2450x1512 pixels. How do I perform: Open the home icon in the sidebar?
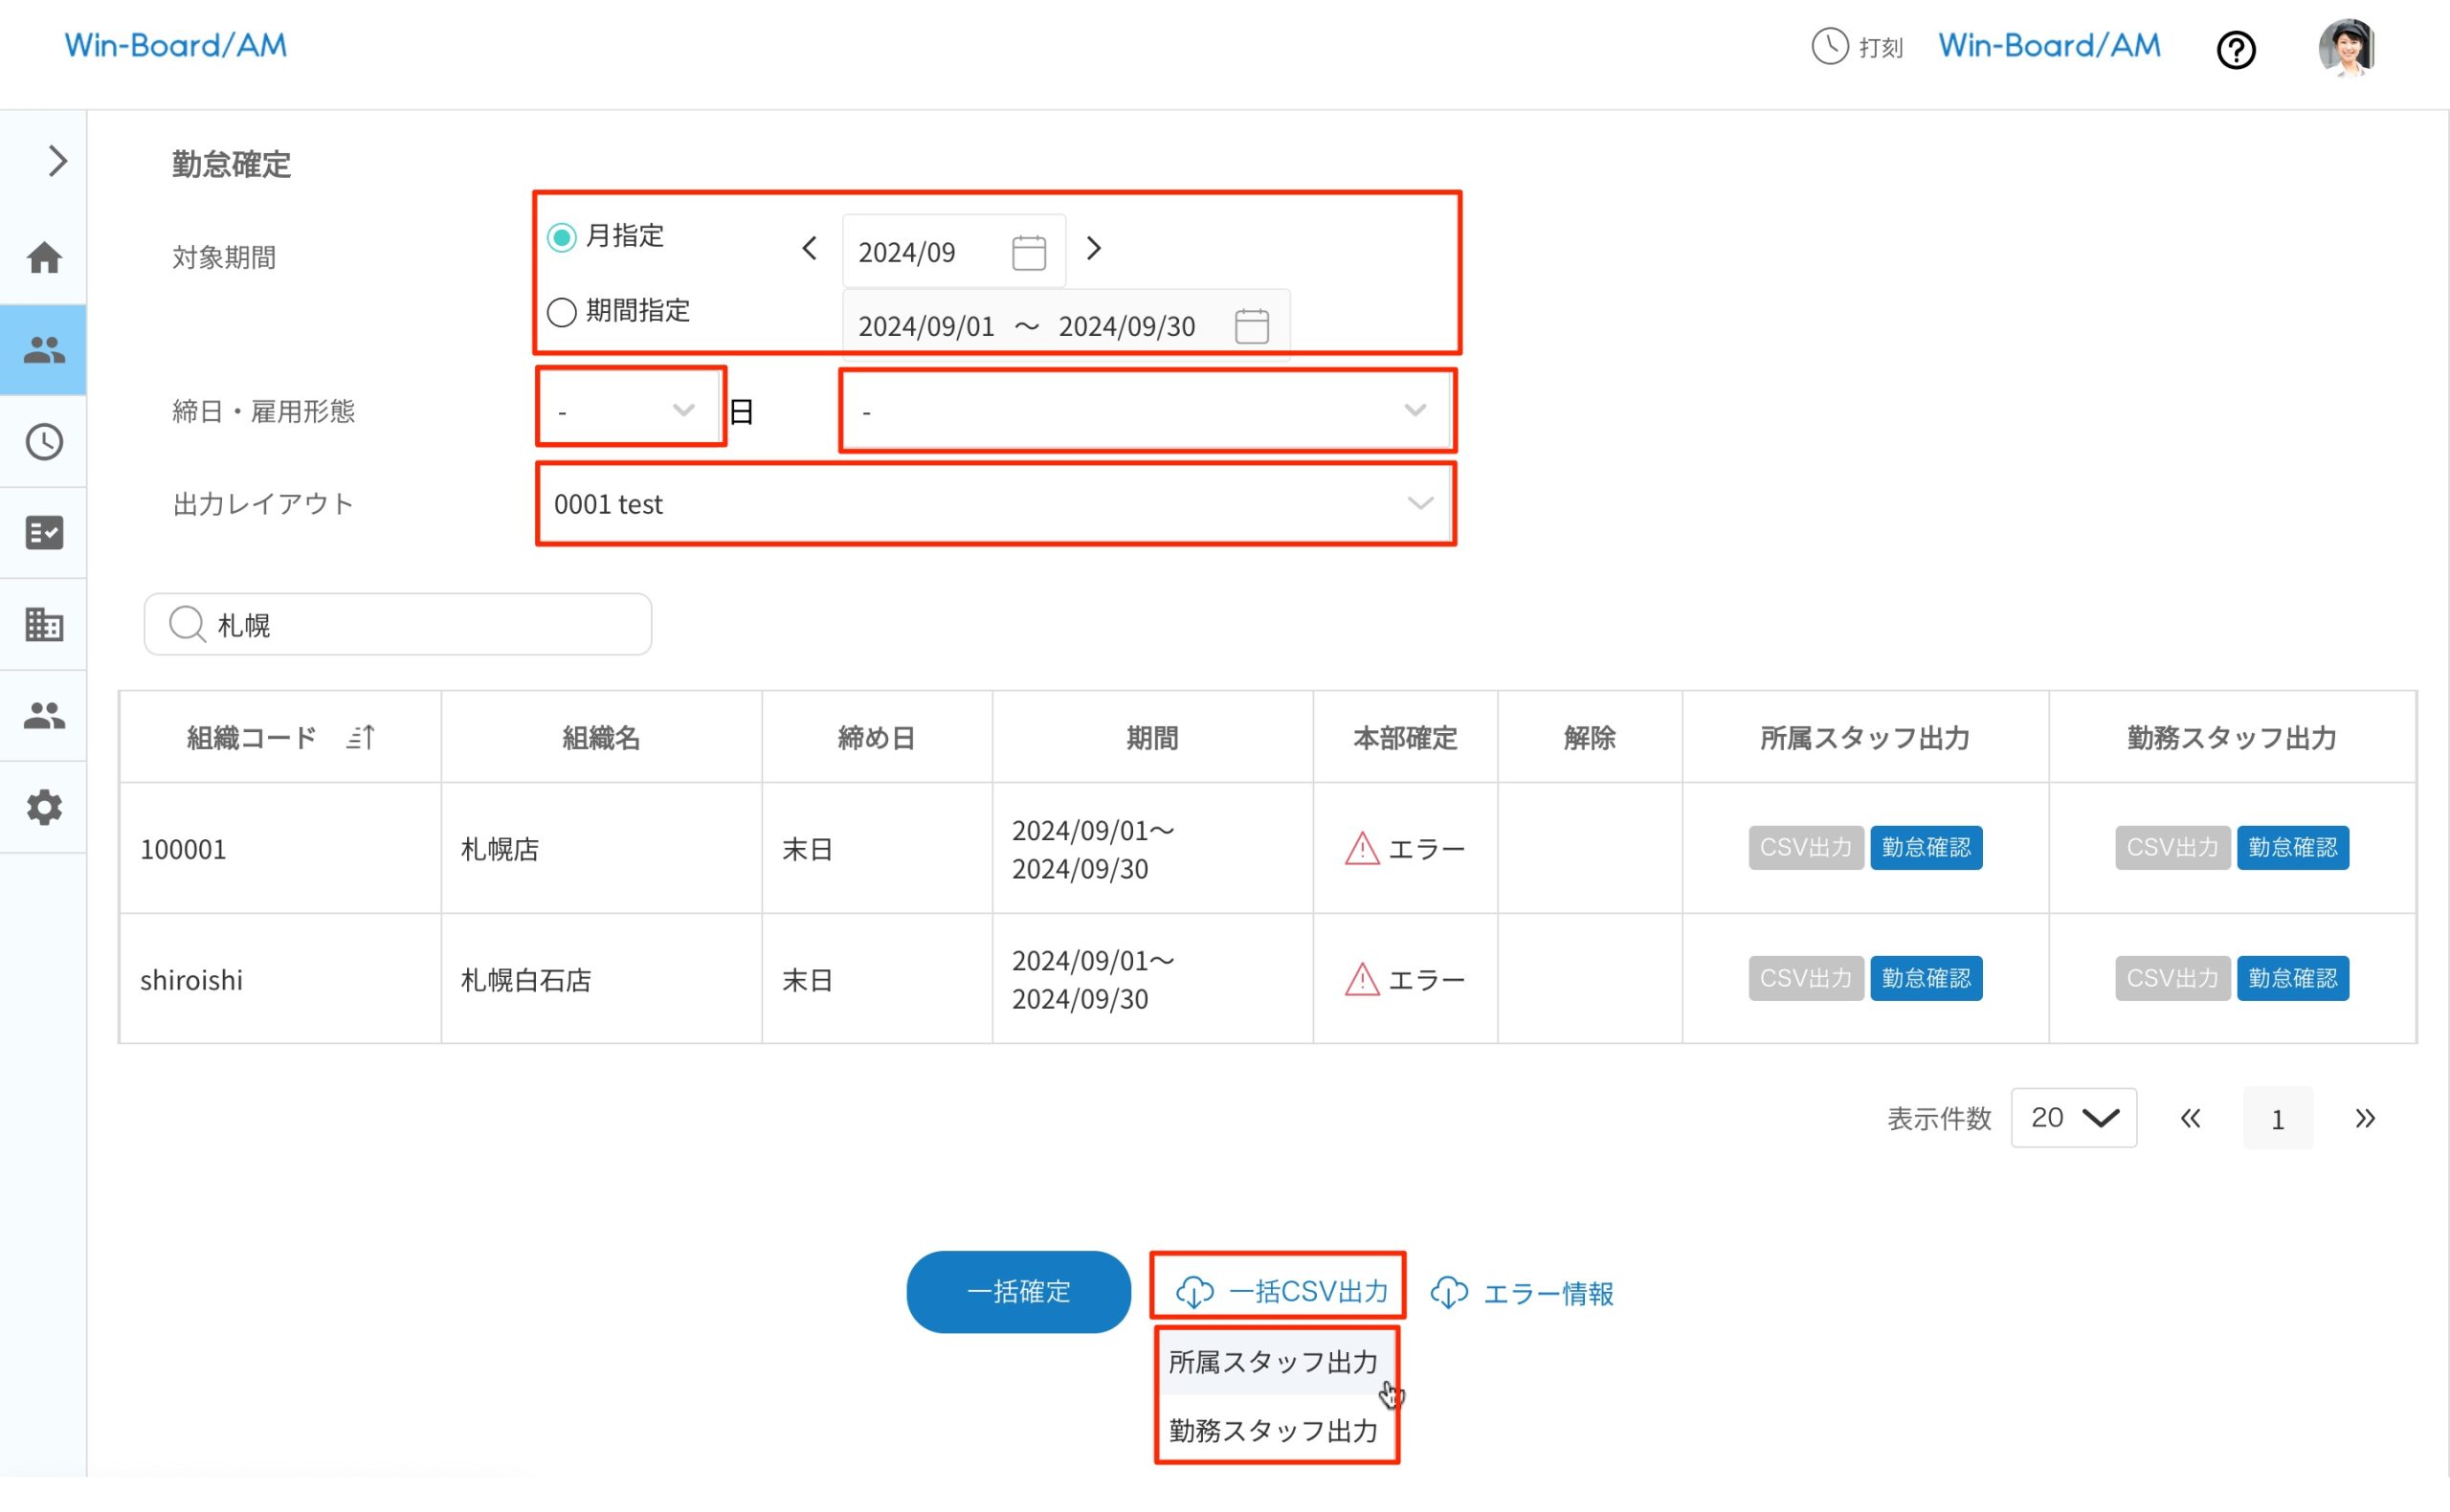point(44,258)
